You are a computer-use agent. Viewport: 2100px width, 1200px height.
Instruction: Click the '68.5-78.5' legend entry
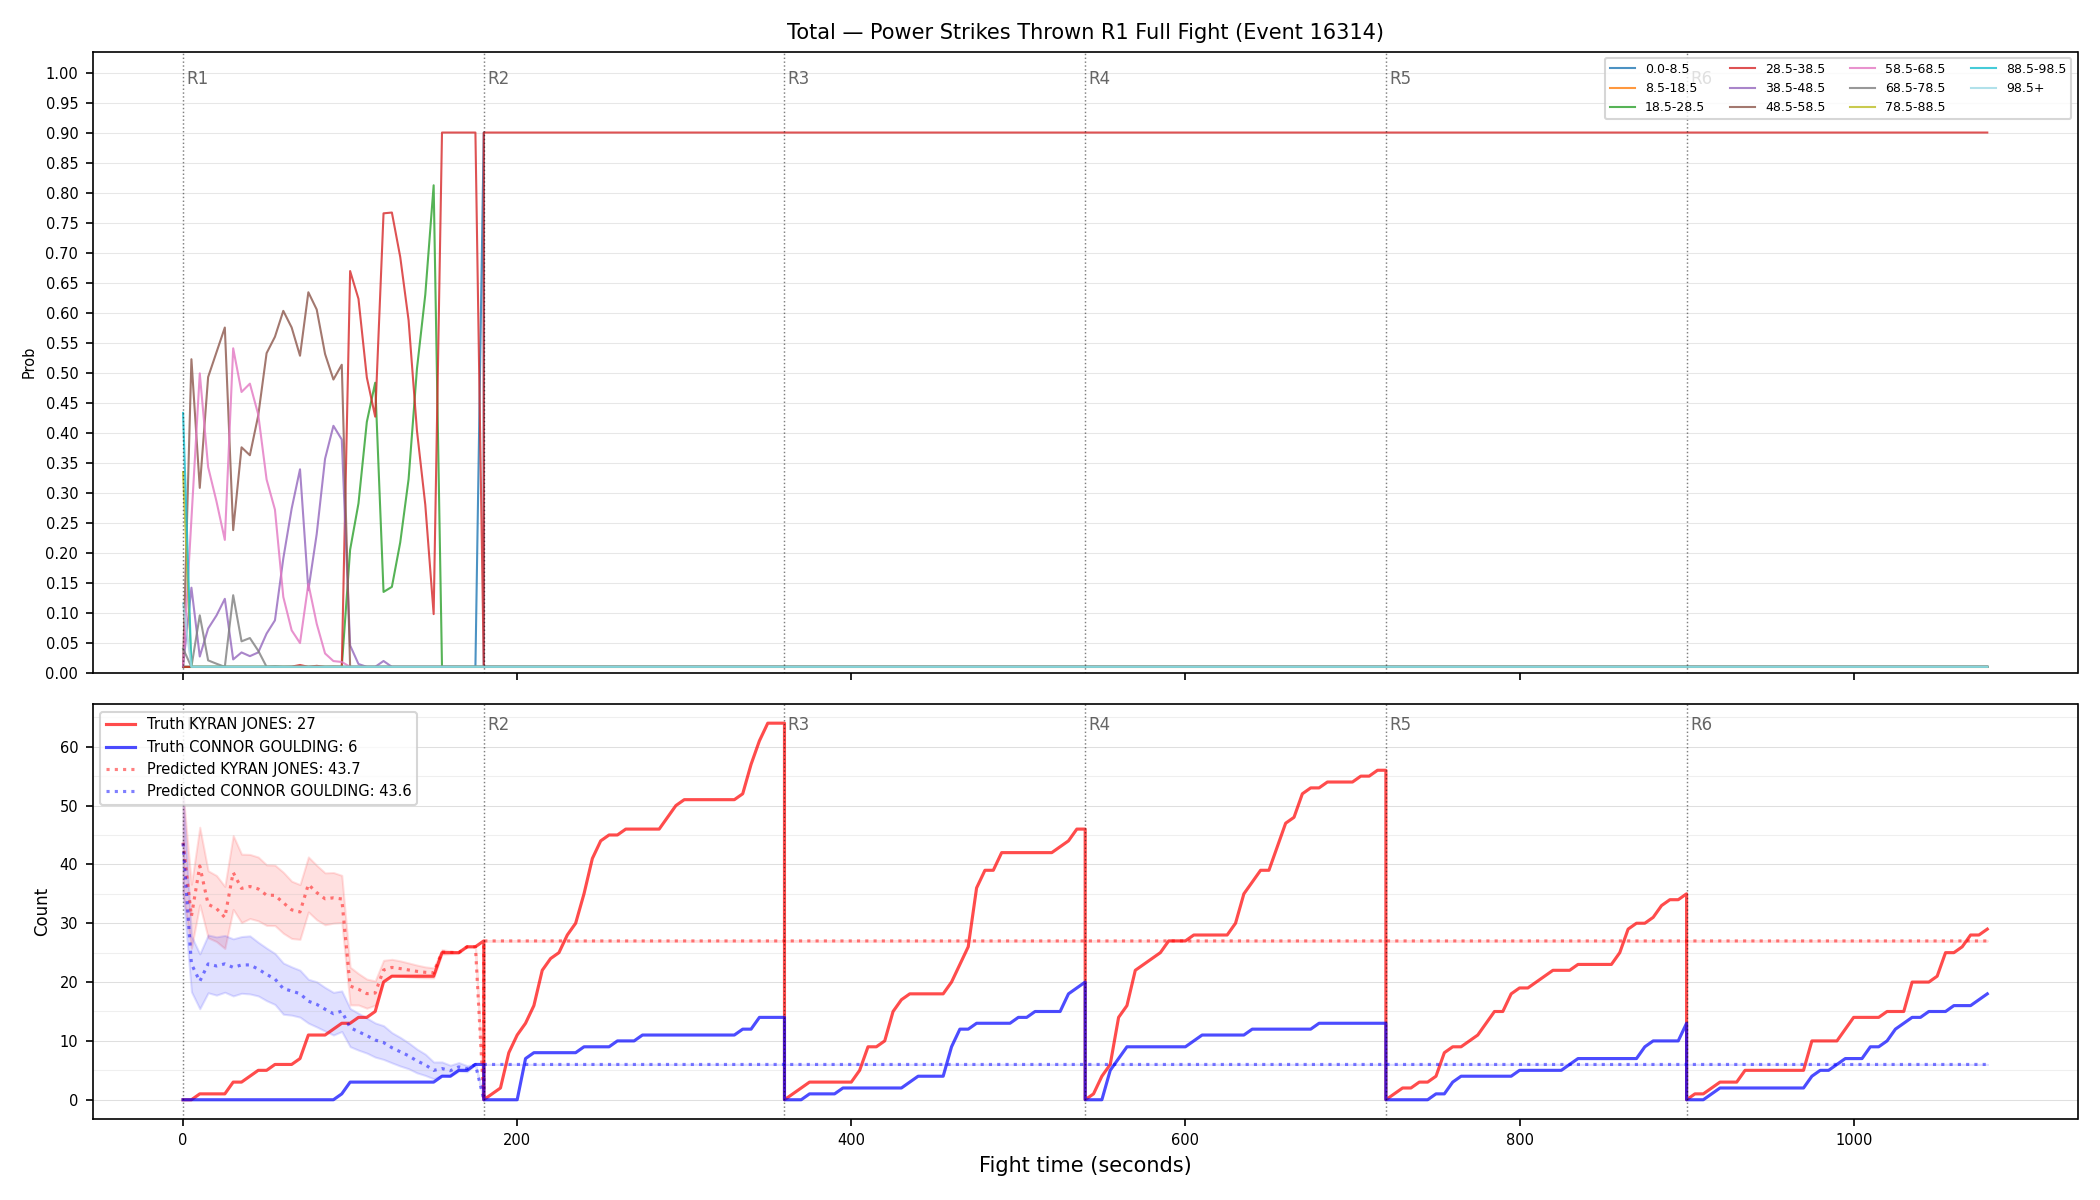tap(1897, 88)
